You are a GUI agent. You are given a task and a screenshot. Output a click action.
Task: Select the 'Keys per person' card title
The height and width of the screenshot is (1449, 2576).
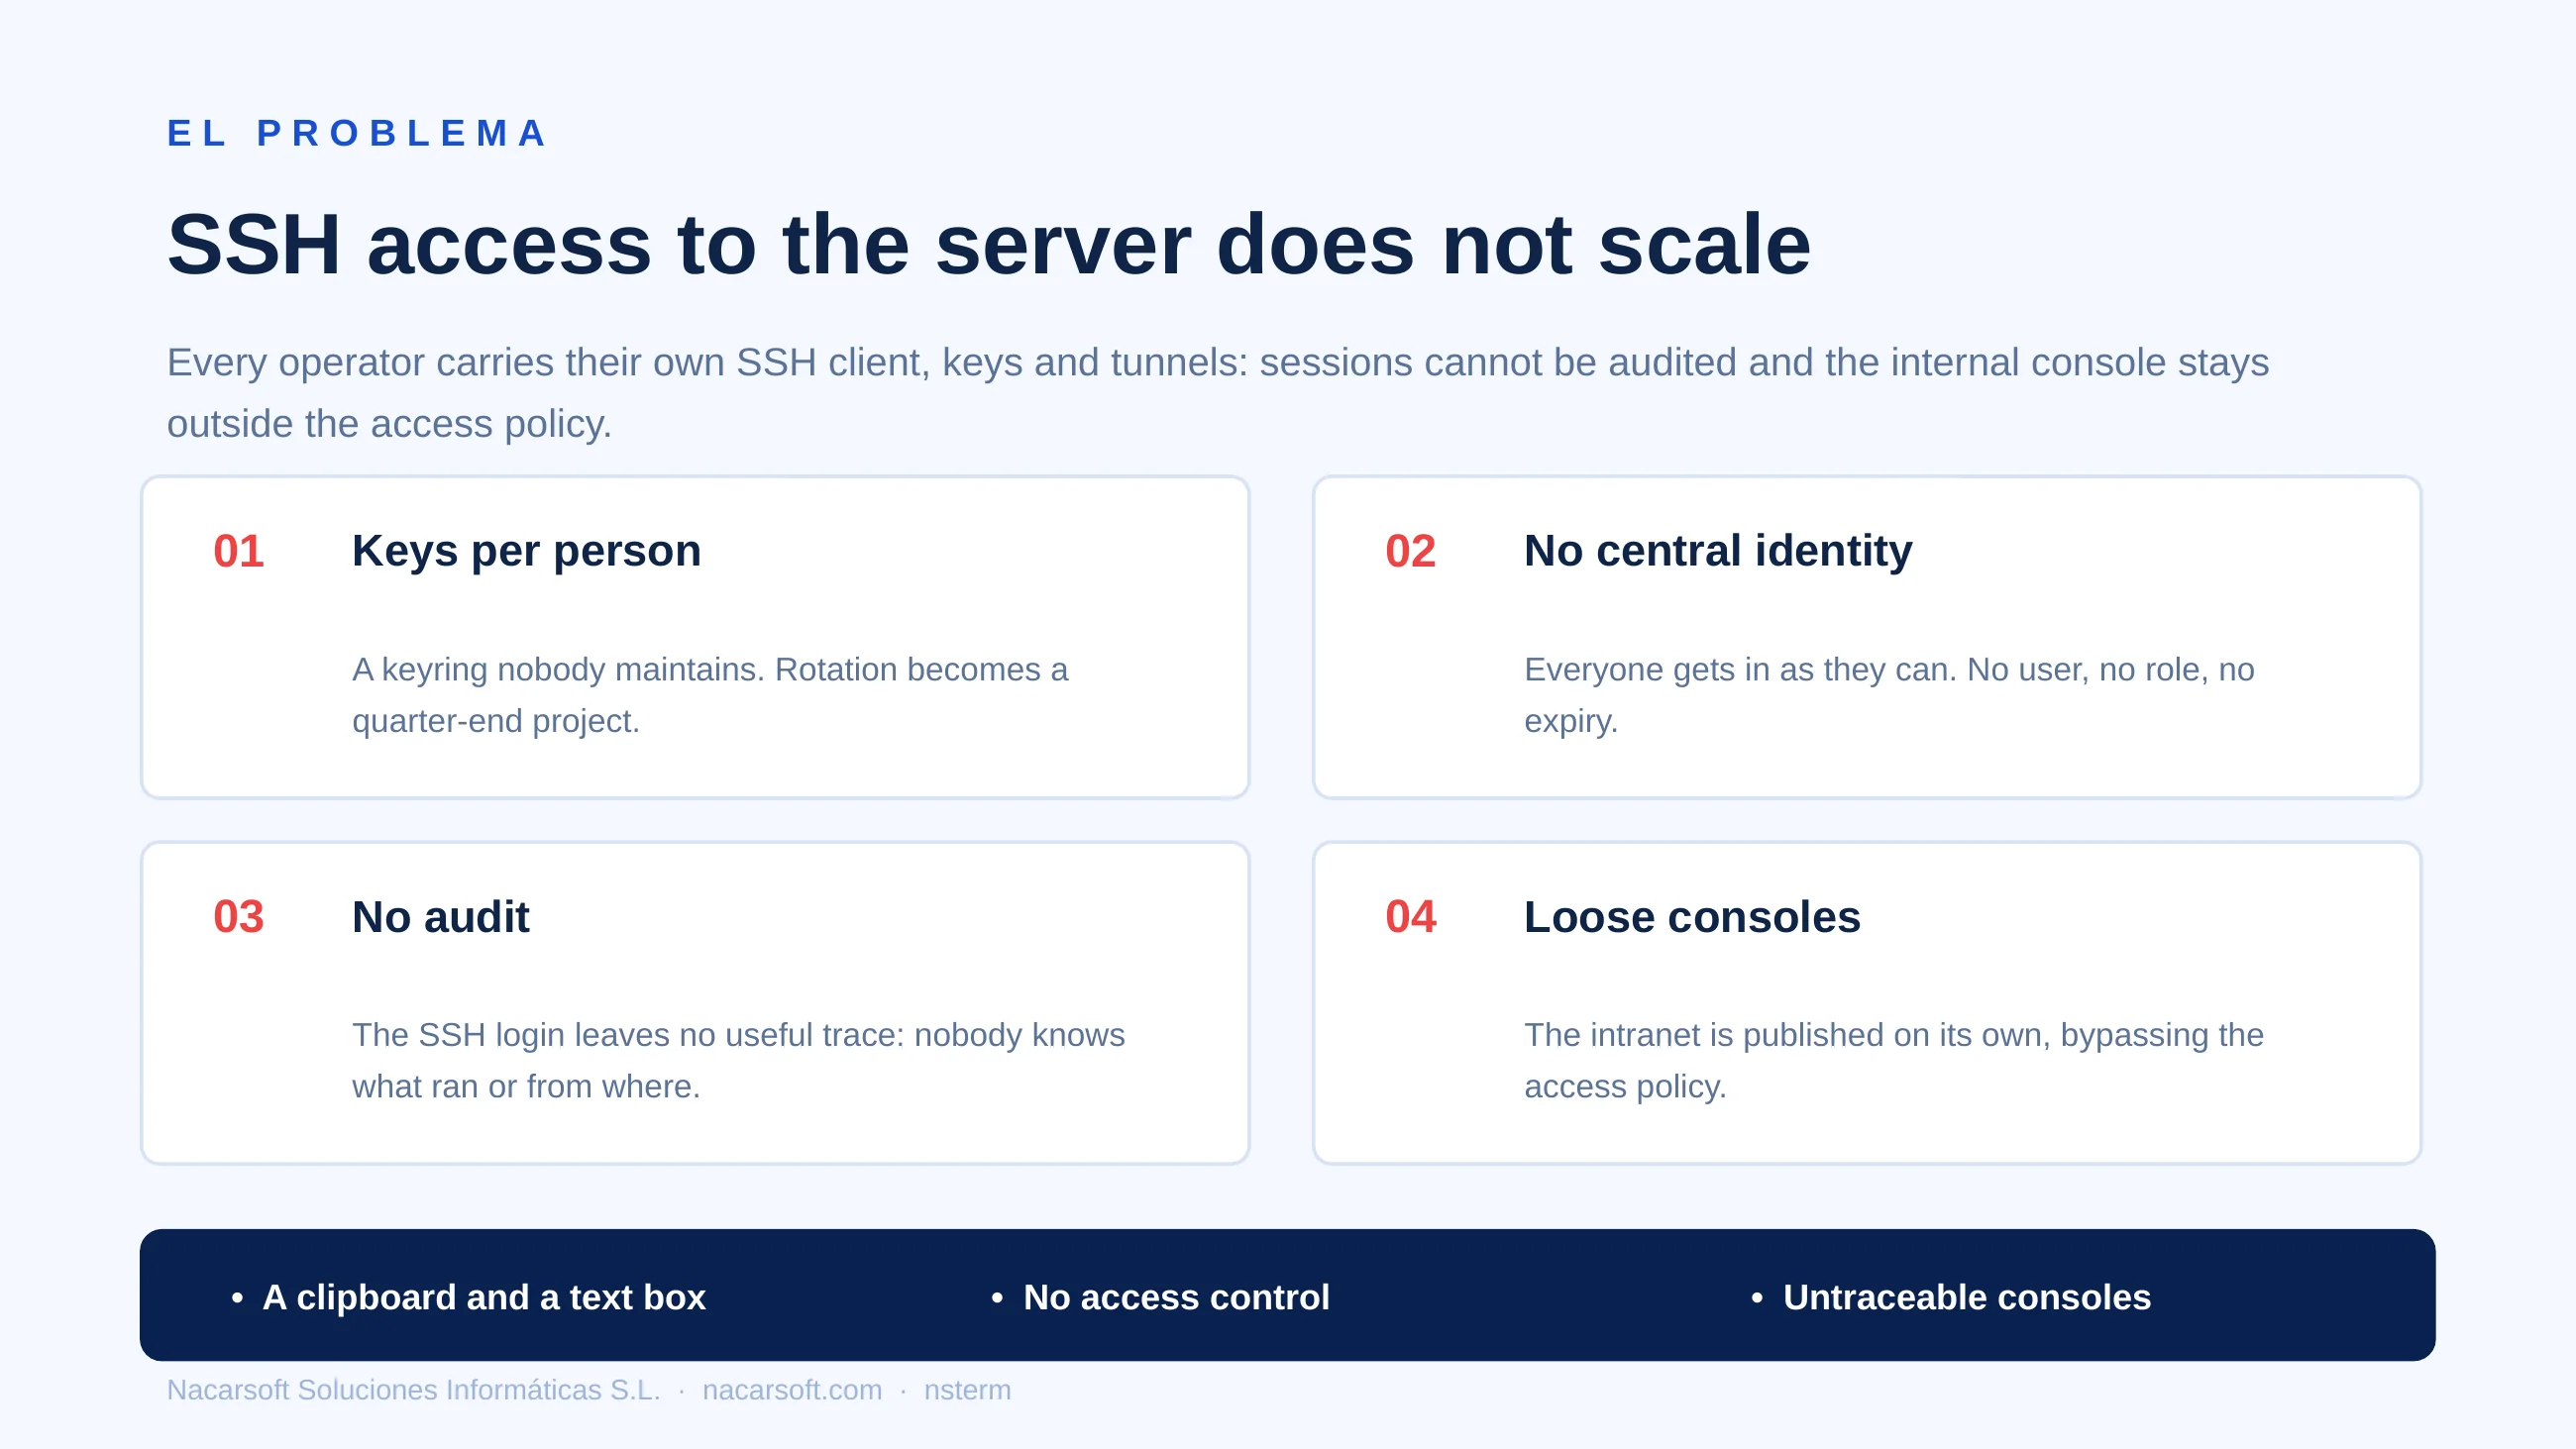(x=526, y=551)
